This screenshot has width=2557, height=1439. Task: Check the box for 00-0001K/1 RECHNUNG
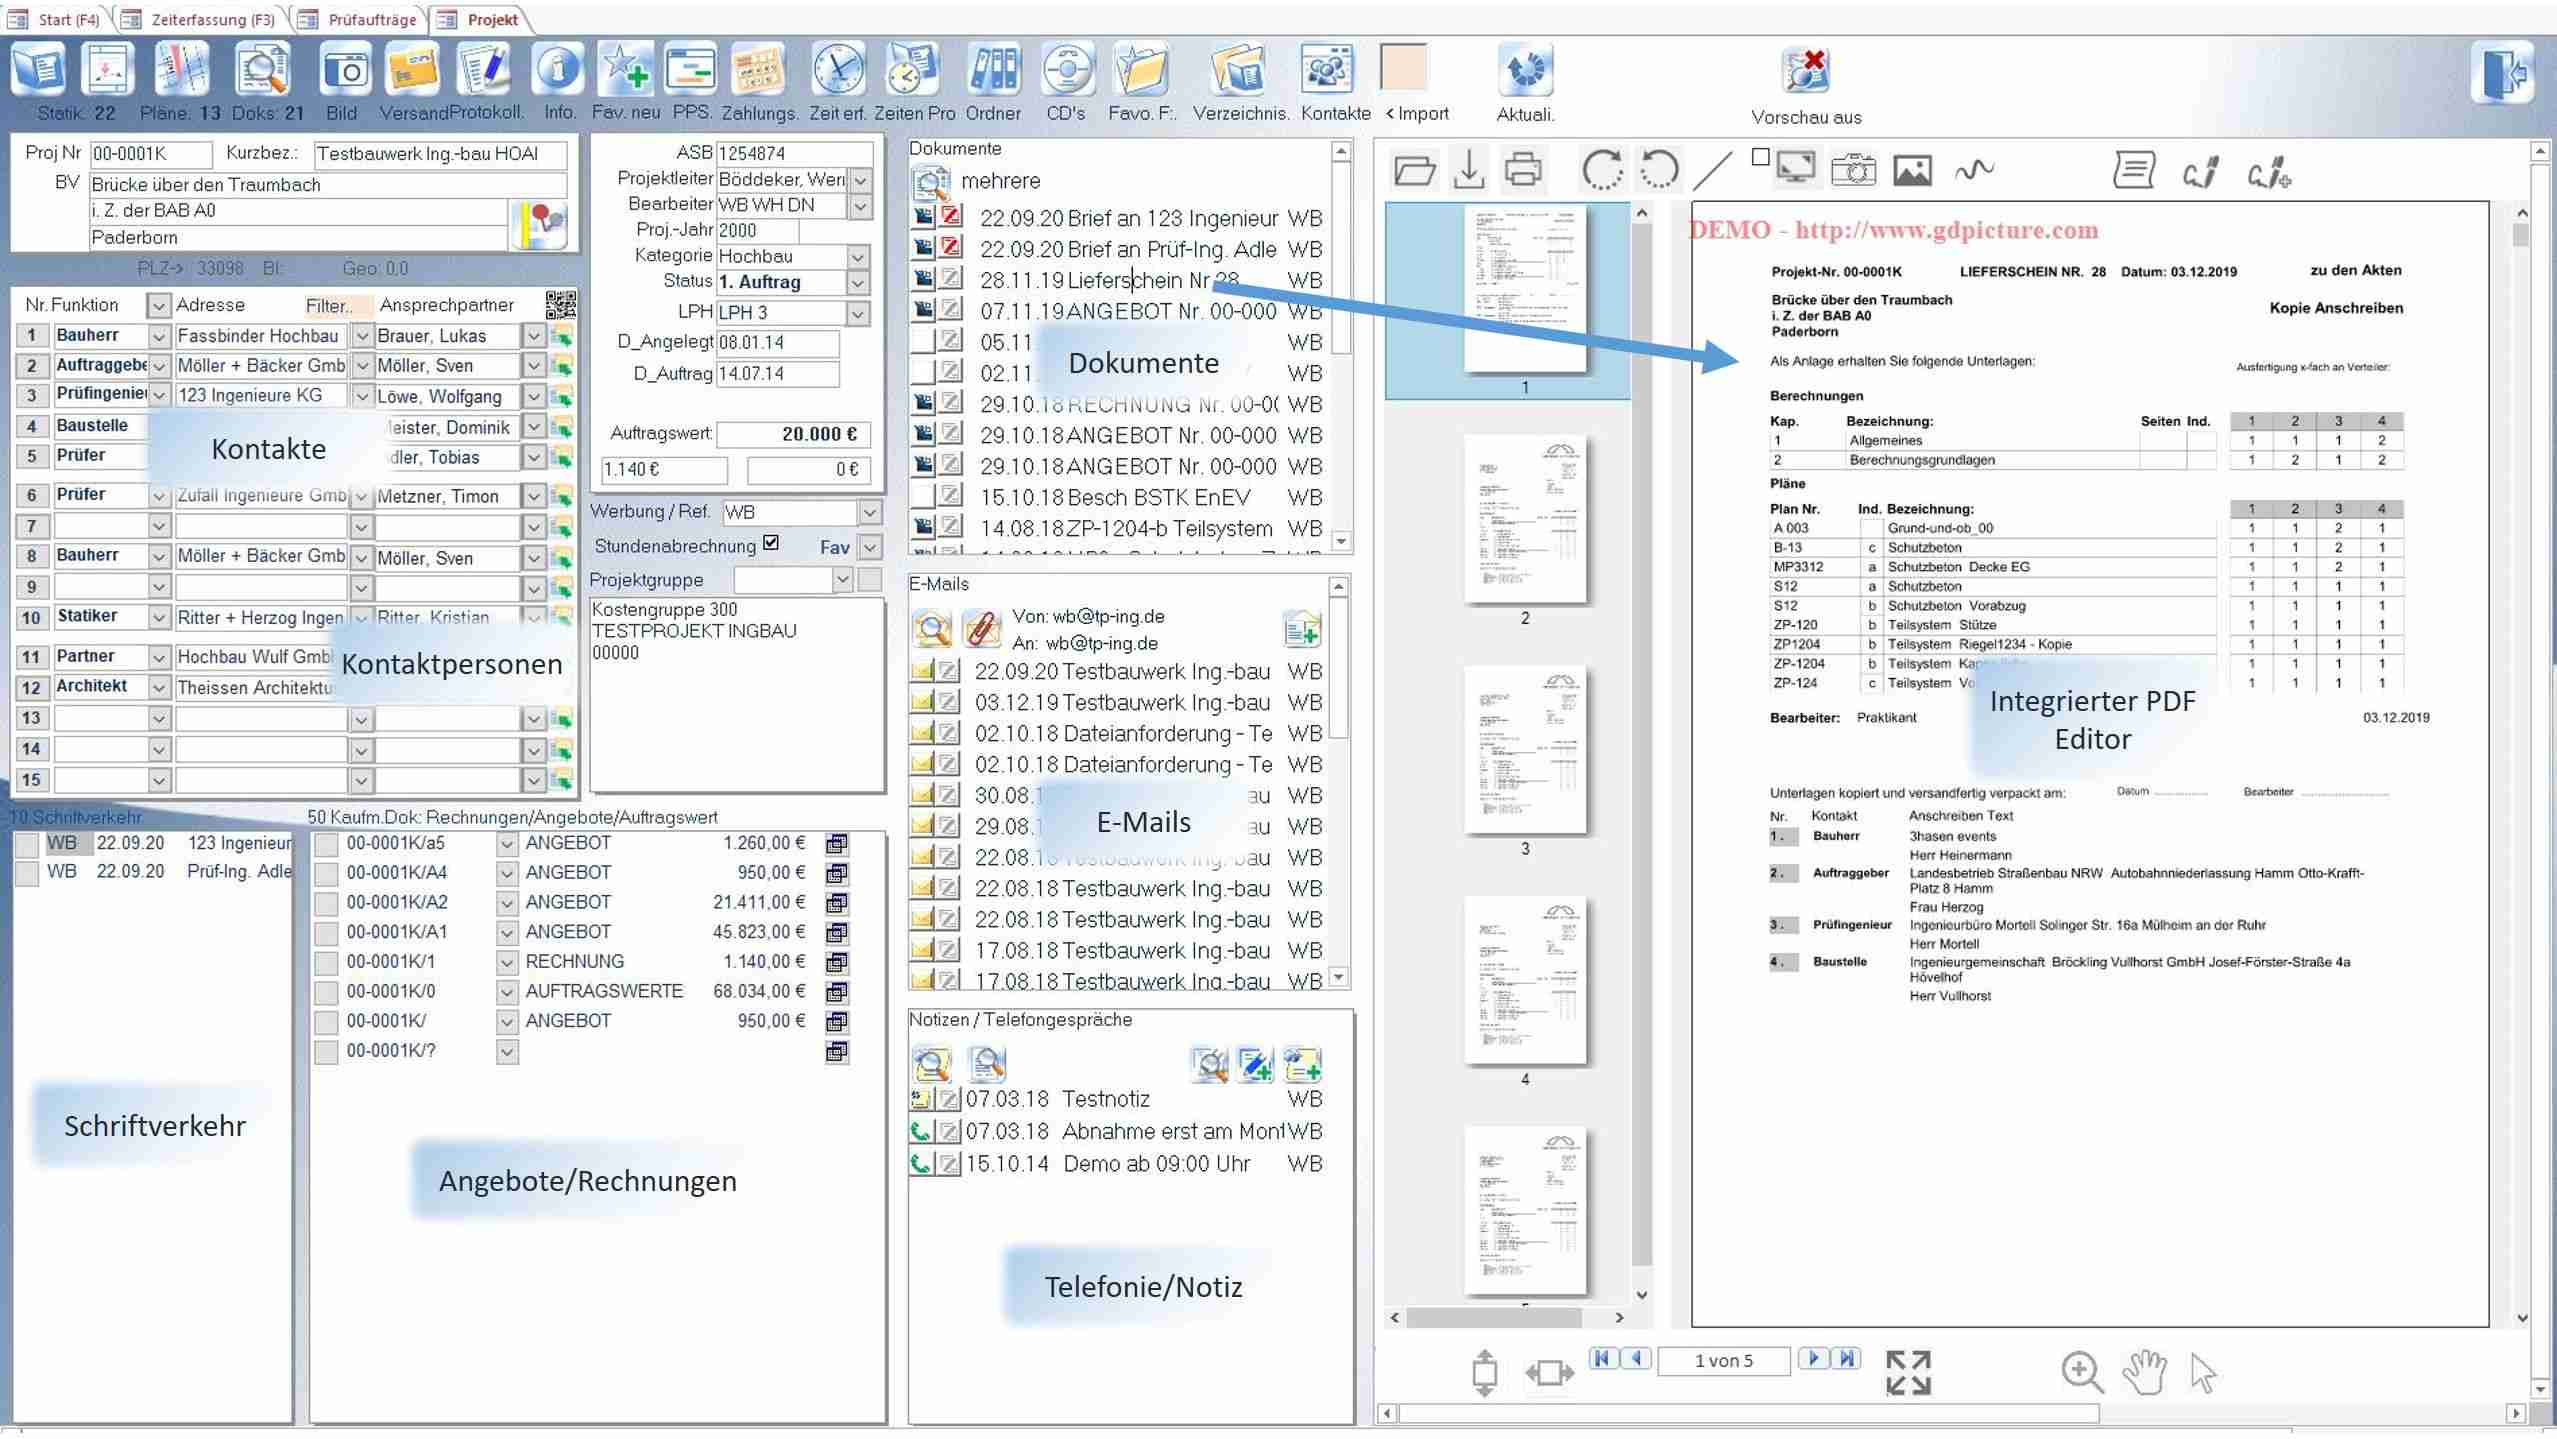(x=326, y=962)
